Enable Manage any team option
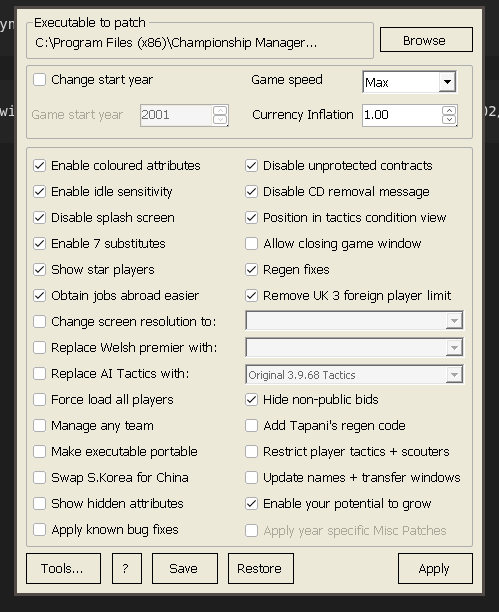This screenshot has height=612, width=499. click(39, 425)
